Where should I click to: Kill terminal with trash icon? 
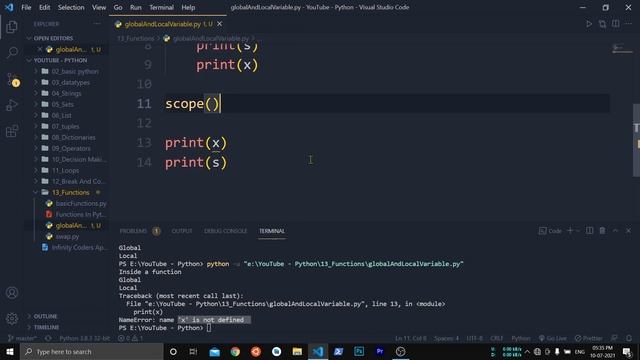(x=602, y=231)
